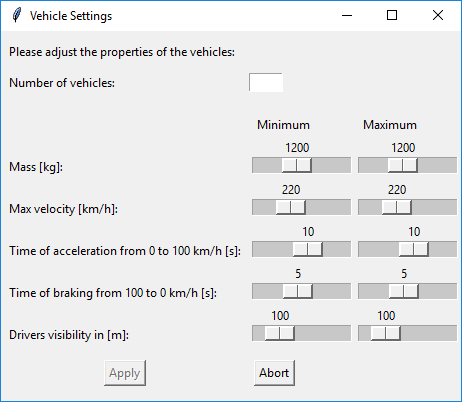
Task: Click the Minimum Mass slider handle
Action: pyautogui.click(x=297, y=165)
